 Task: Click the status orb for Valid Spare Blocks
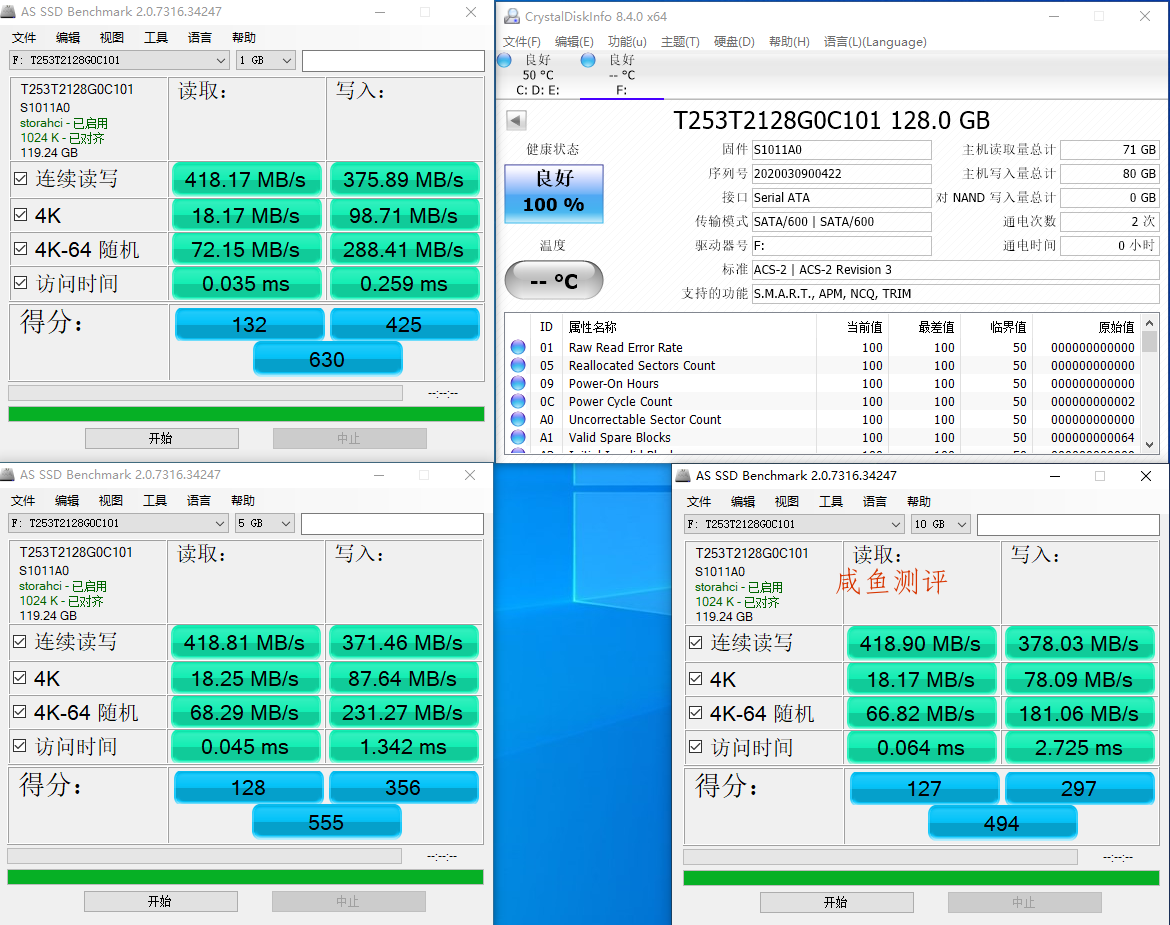(518, 437)
